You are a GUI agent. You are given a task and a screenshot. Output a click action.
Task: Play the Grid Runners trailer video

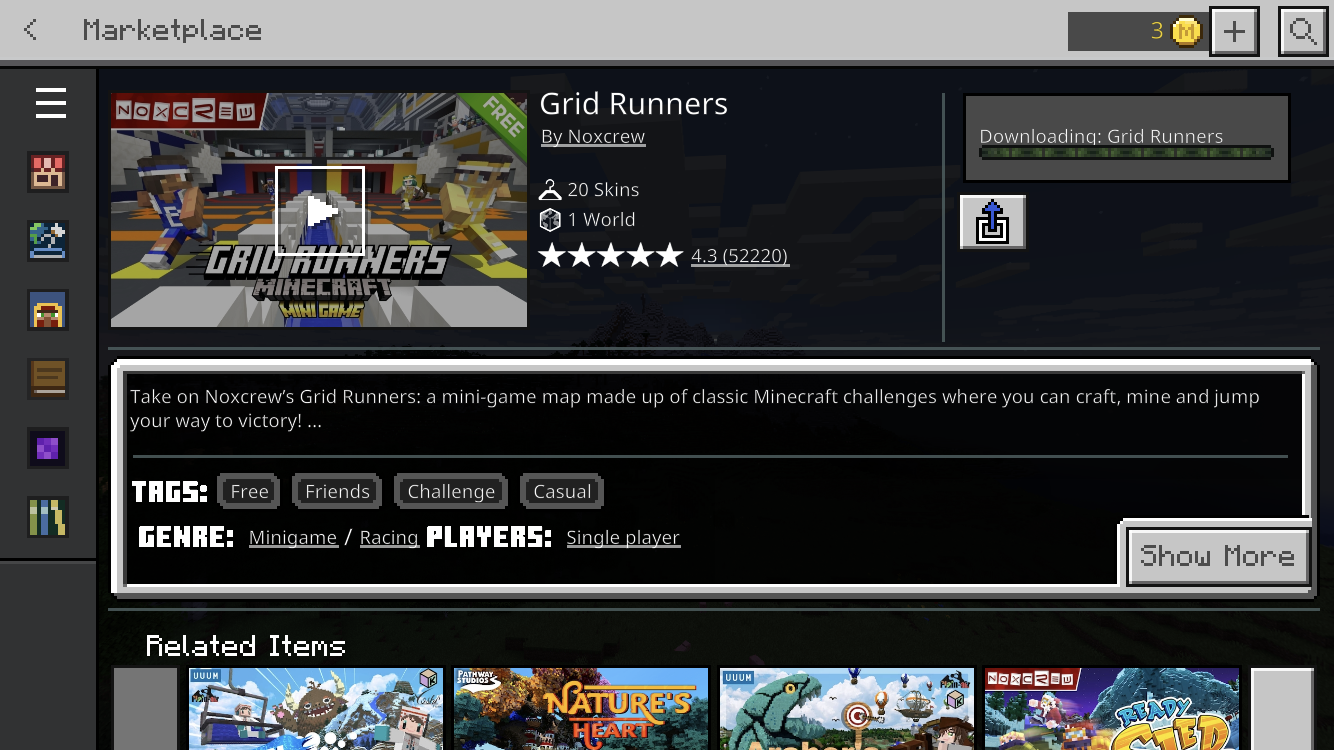point(320,211)
